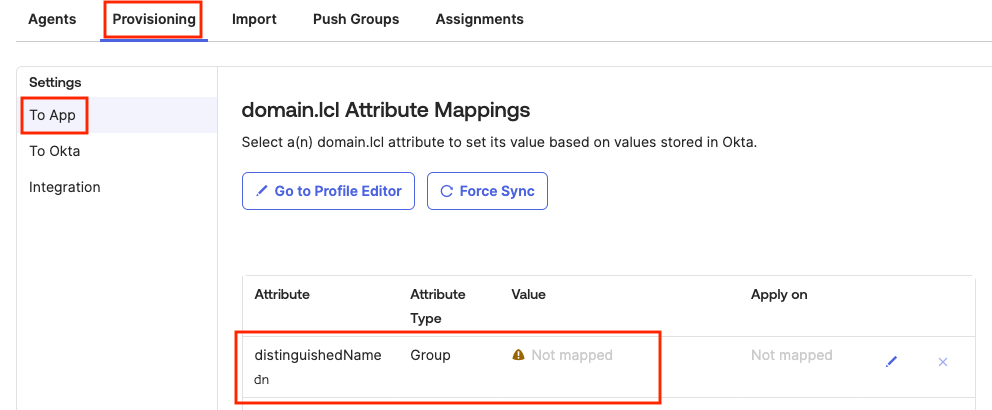Select To App in Settings sidebar
Screen dimensions: 992x410
[x=117, y=115]
